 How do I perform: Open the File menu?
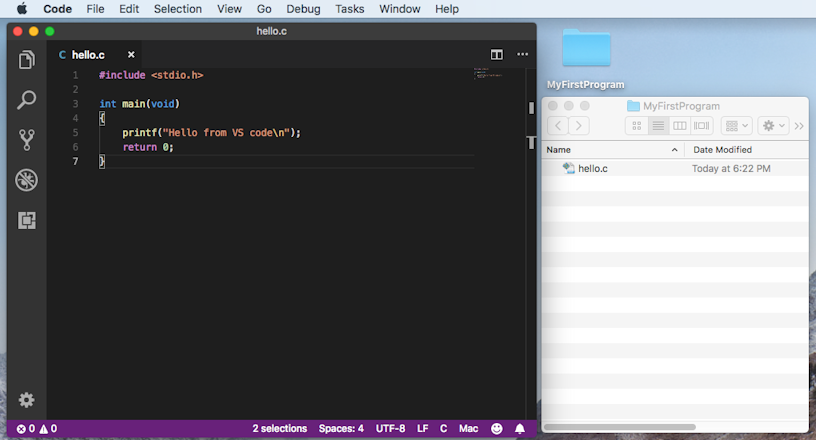point(95,9)
